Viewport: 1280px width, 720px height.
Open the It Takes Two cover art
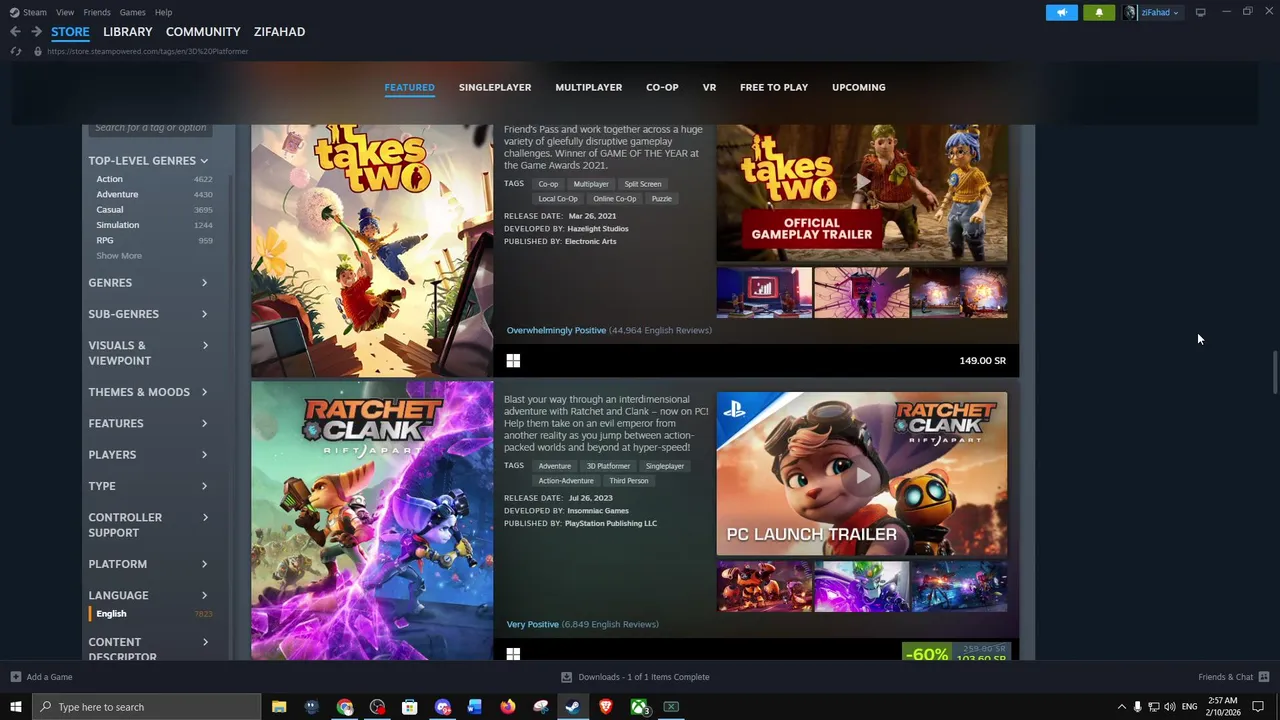click(372, 250)
